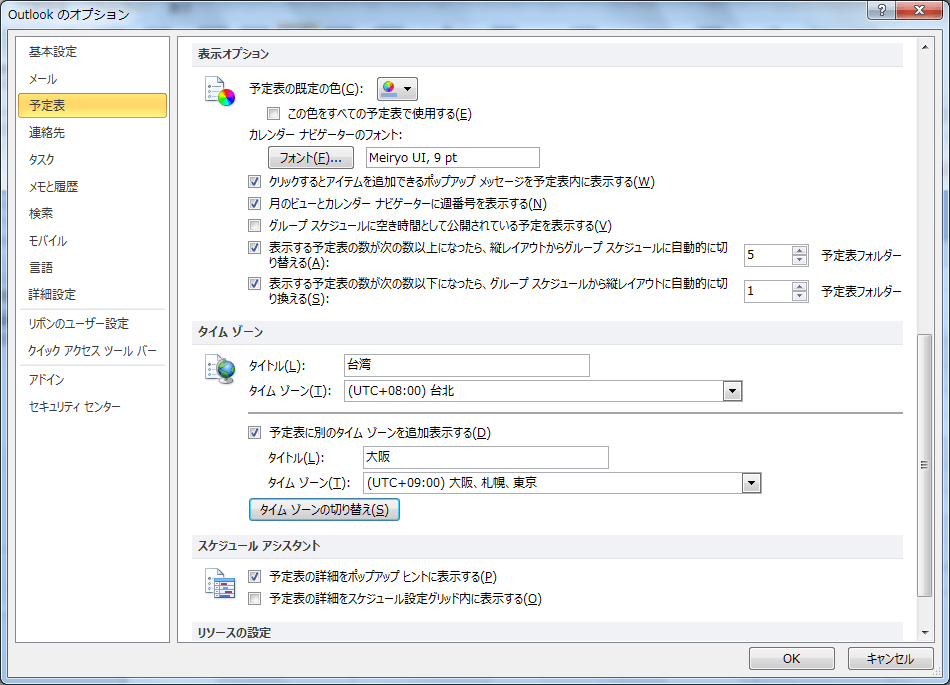
Task: Open クイック アクセス ツール バー category
Action: (93, 351)
